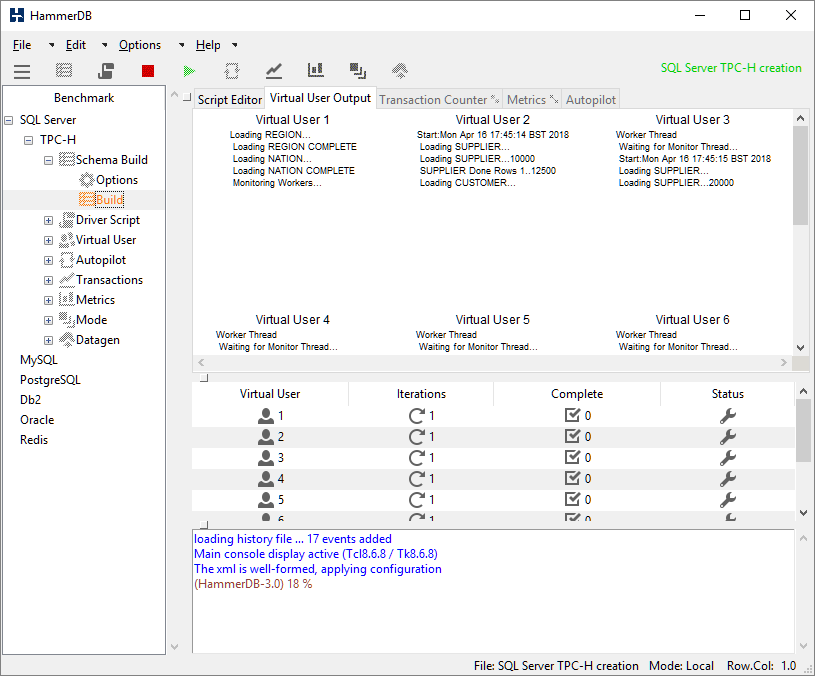Click the Build icon in Schema Build
The height and width of the screenshot is (676, 815).
(86, 200)
